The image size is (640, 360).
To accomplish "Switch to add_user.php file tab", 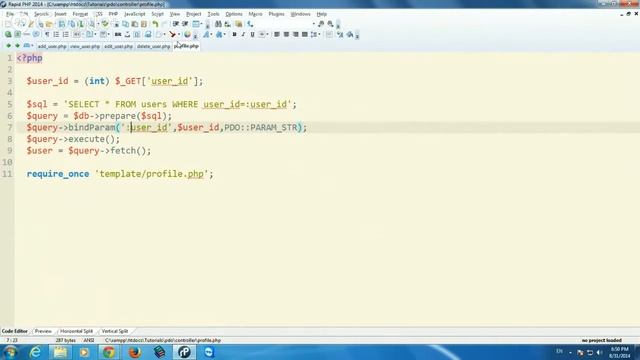I will pos(52,47).
